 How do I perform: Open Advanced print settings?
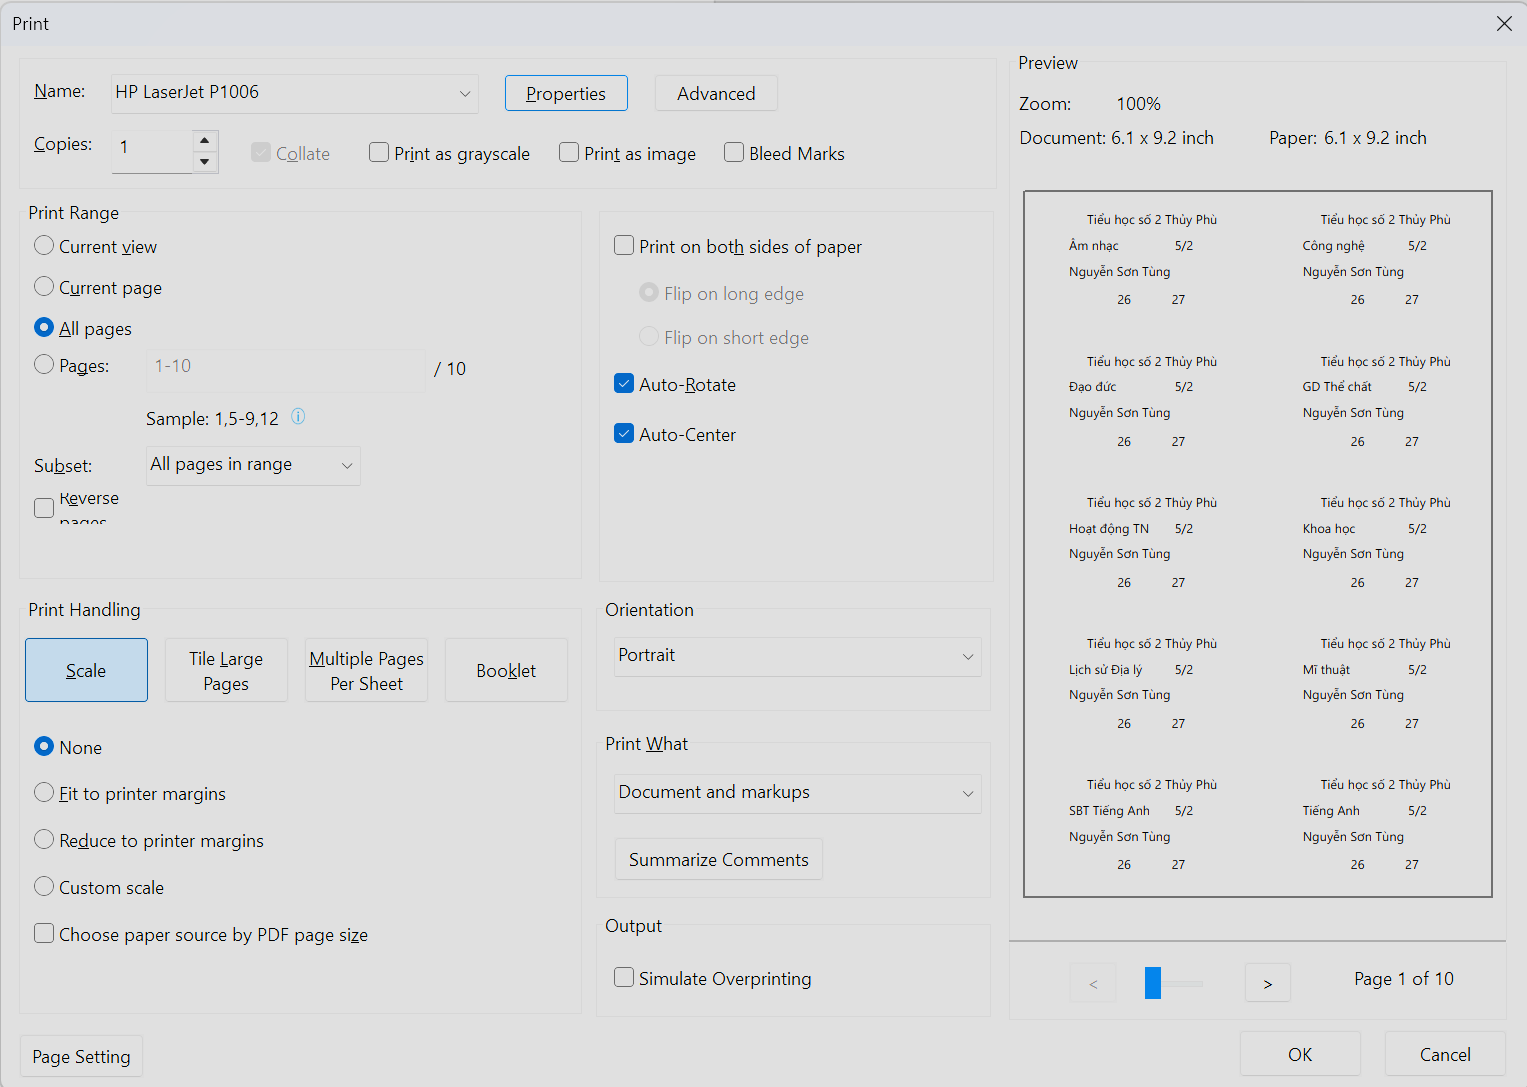tap(716, 93)
